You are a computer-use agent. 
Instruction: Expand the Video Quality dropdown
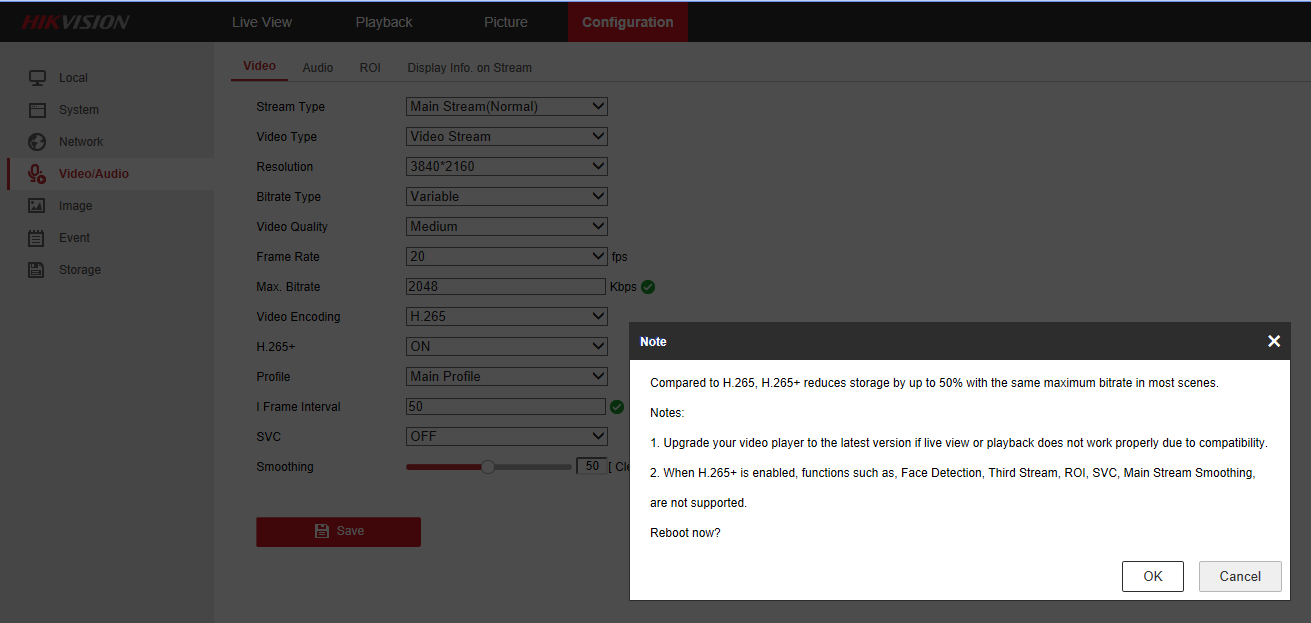point(506,226)
